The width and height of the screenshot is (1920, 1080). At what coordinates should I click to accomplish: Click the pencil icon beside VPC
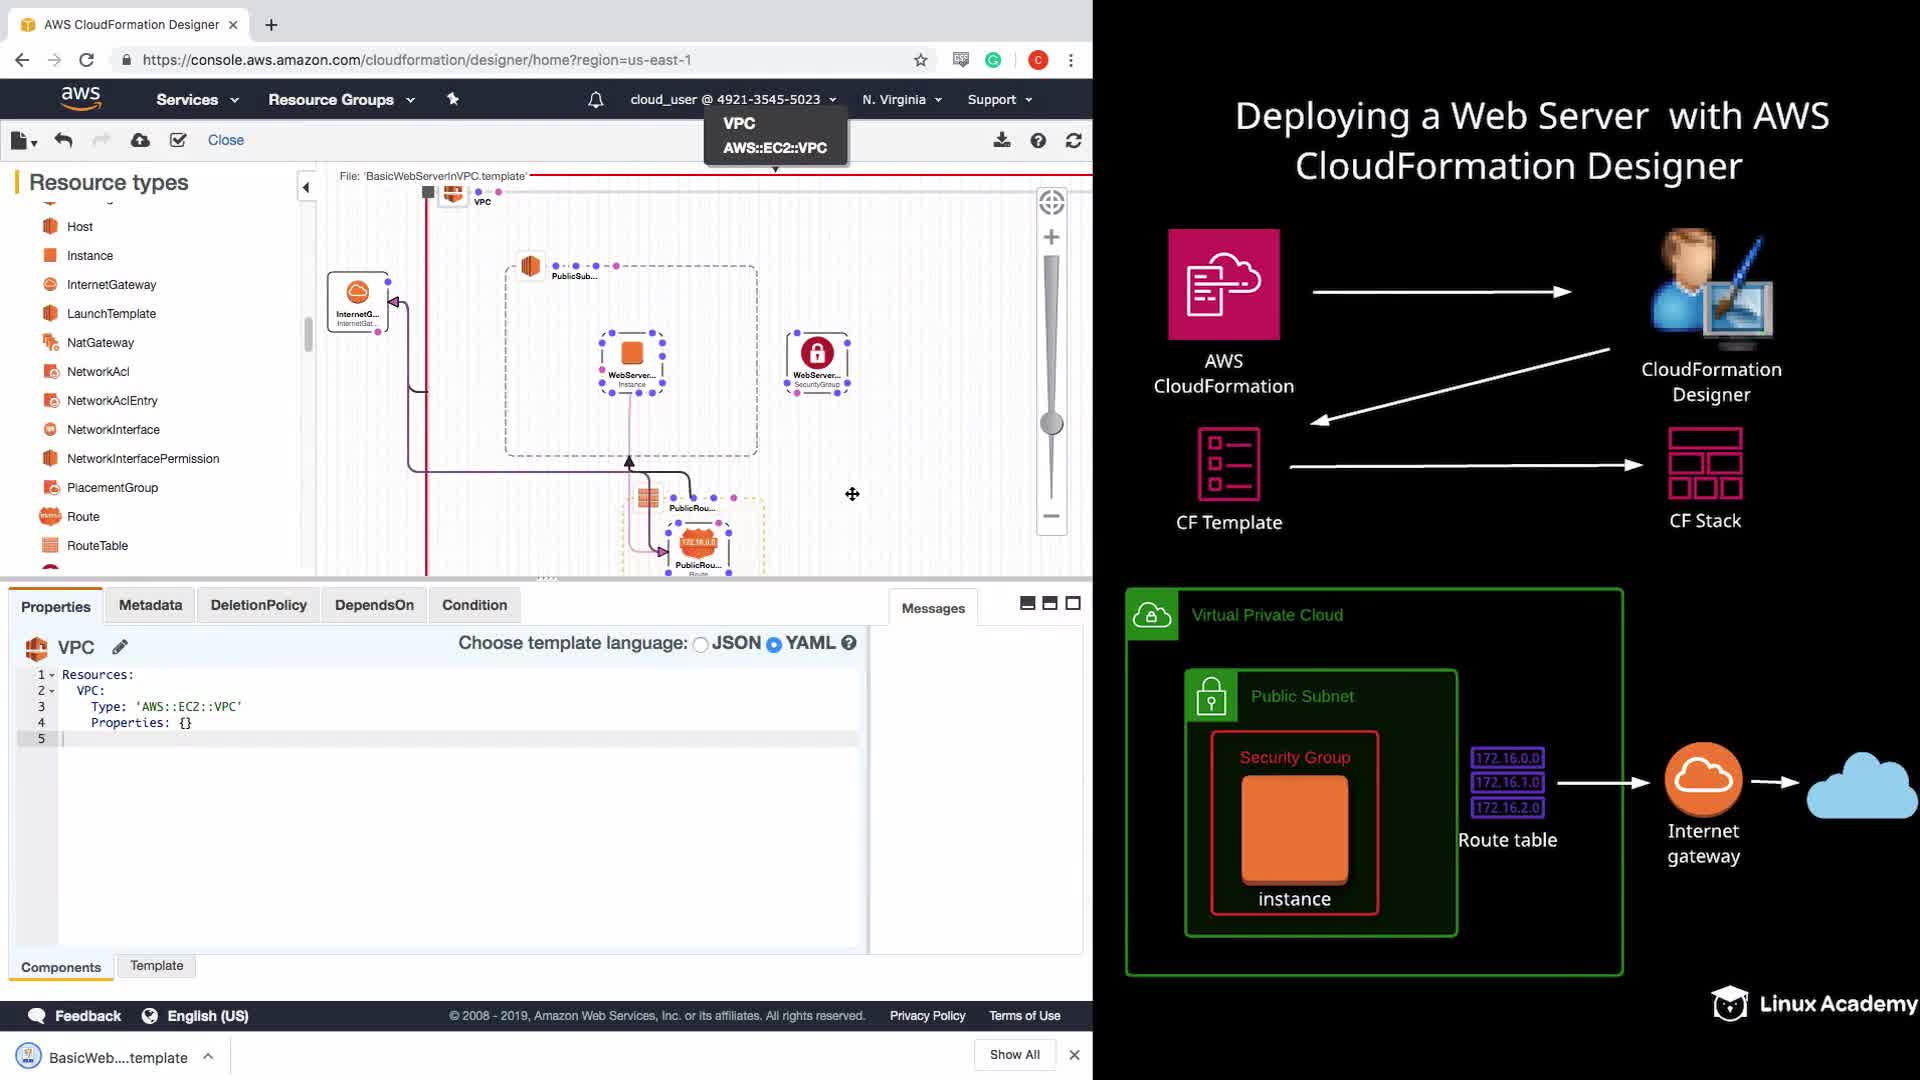coord(119,647)
